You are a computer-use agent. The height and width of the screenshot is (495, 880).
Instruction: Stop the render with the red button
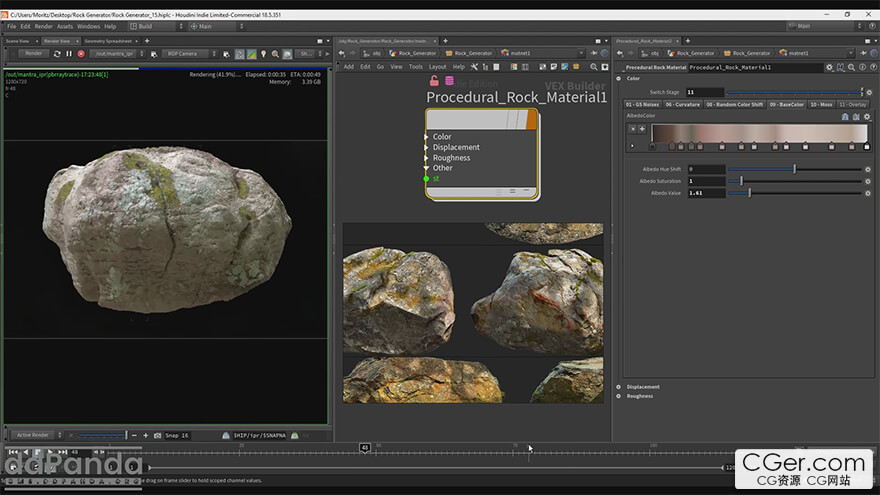(81, 53)
